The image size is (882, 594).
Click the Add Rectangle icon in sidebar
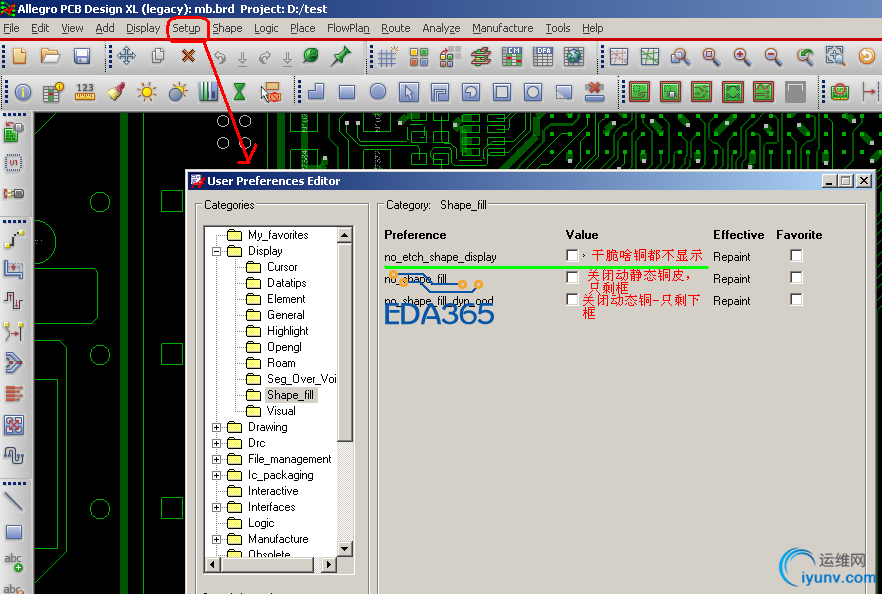pyautogui.click(x=14, y=532)
